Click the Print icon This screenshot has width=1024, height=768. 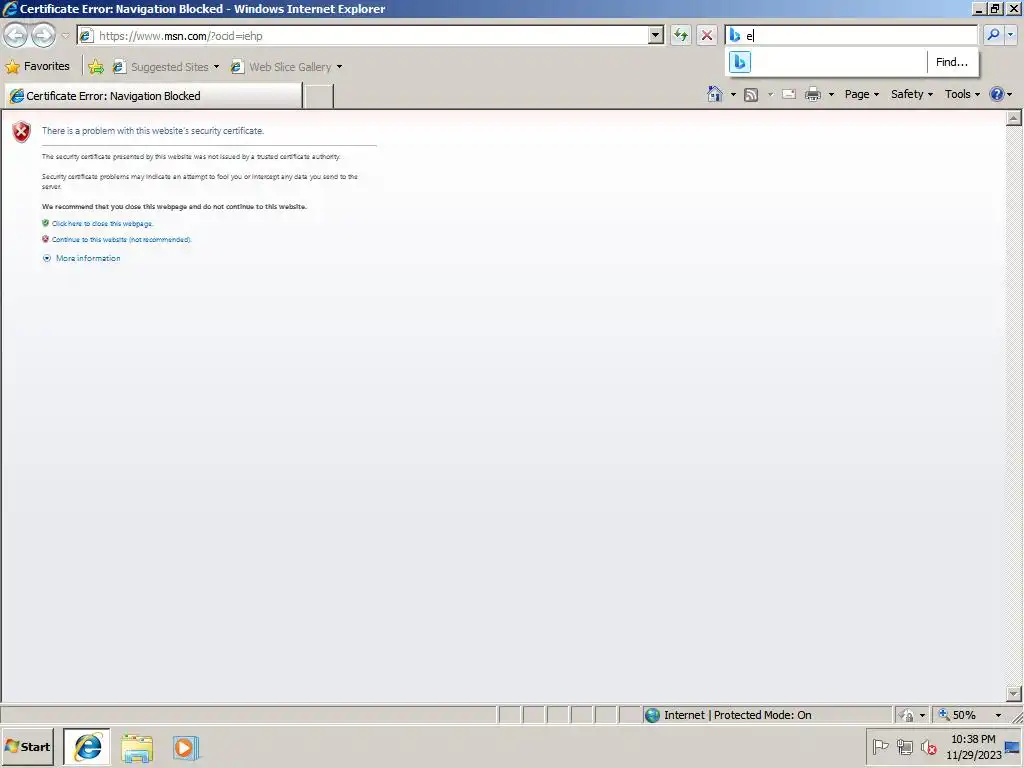[x=812, y=94]
